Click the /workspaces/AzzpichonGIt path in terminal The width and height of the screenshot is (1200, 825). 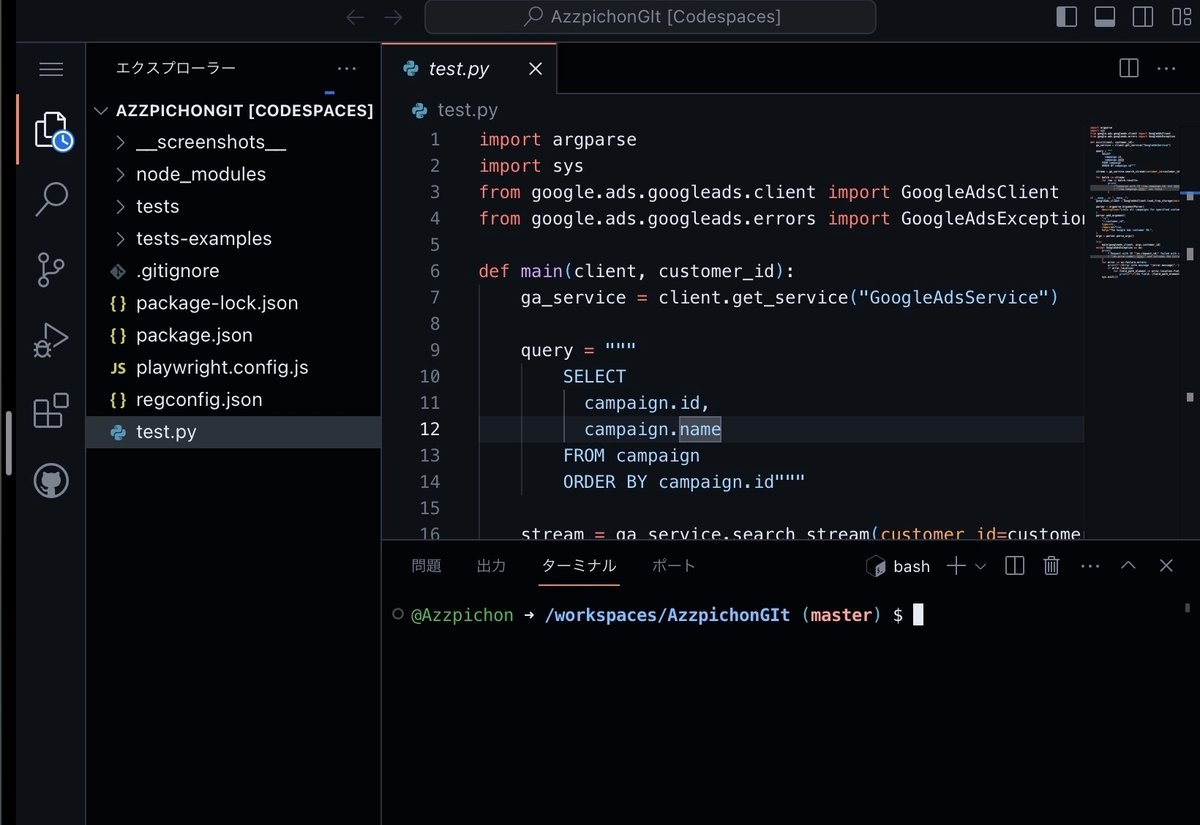pyautogui.click(x=668, y=615)
